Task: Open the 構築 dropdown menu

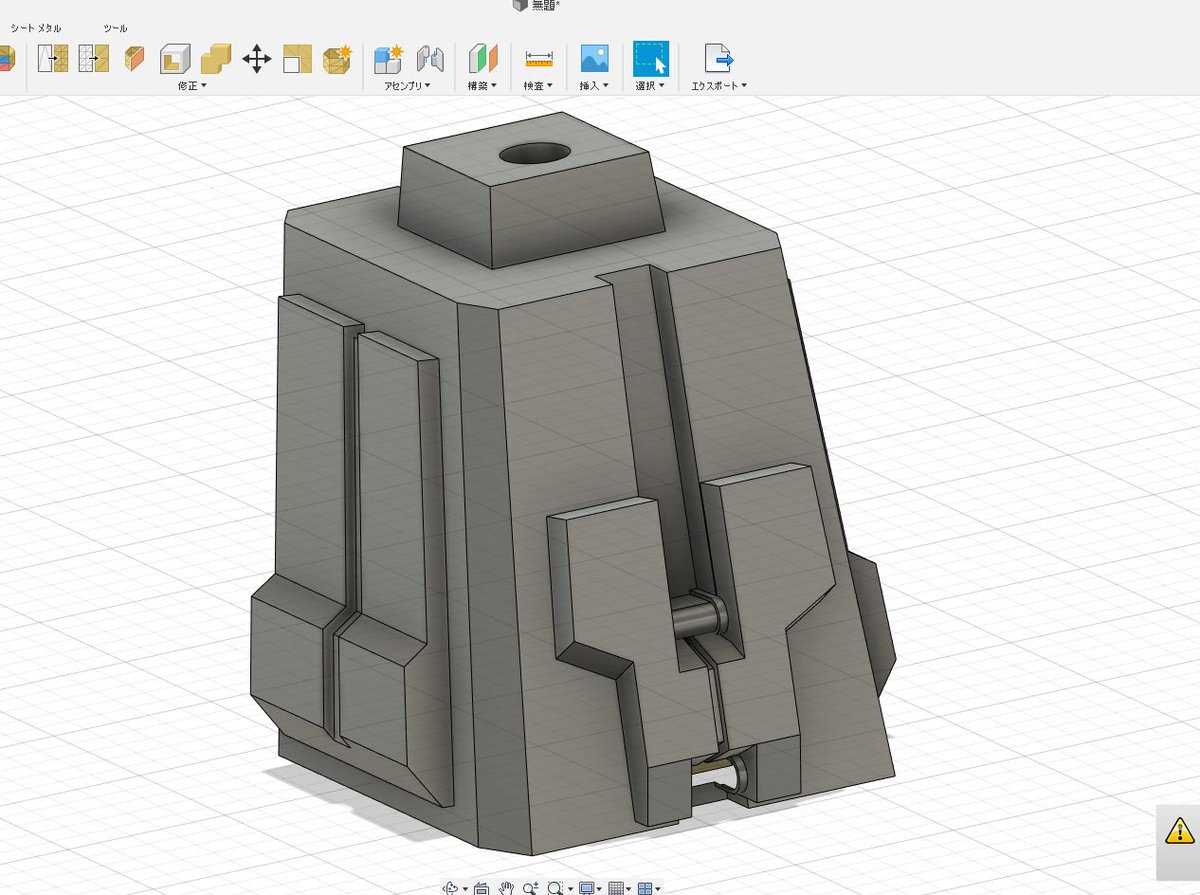Action: click(483, 86)
